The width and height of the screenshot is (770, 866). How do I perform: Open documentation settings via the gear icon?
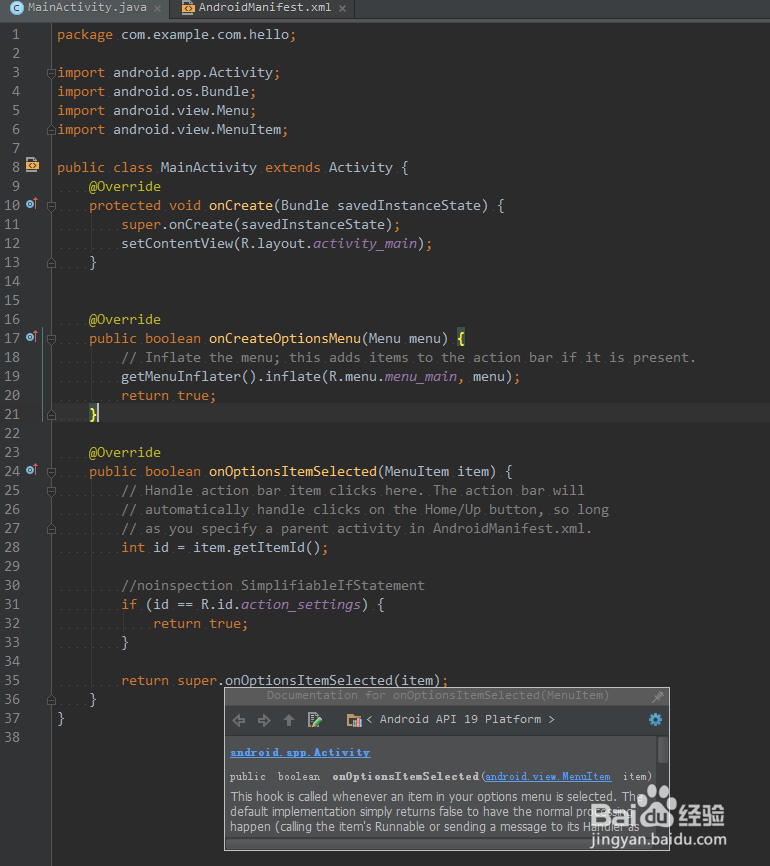point(655,720)
